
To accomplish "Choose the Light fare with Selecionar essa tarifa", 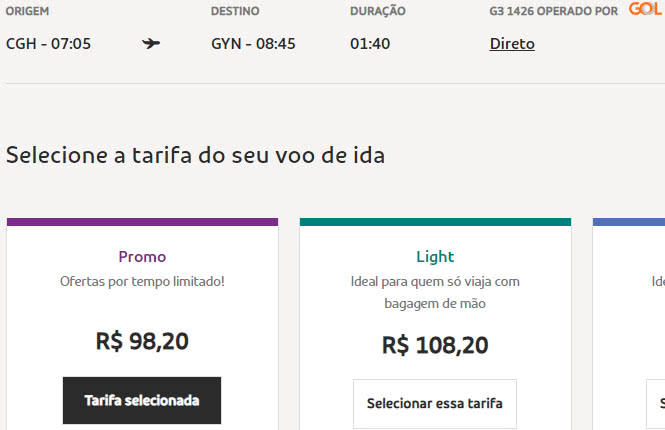I will tap(435, 404).
